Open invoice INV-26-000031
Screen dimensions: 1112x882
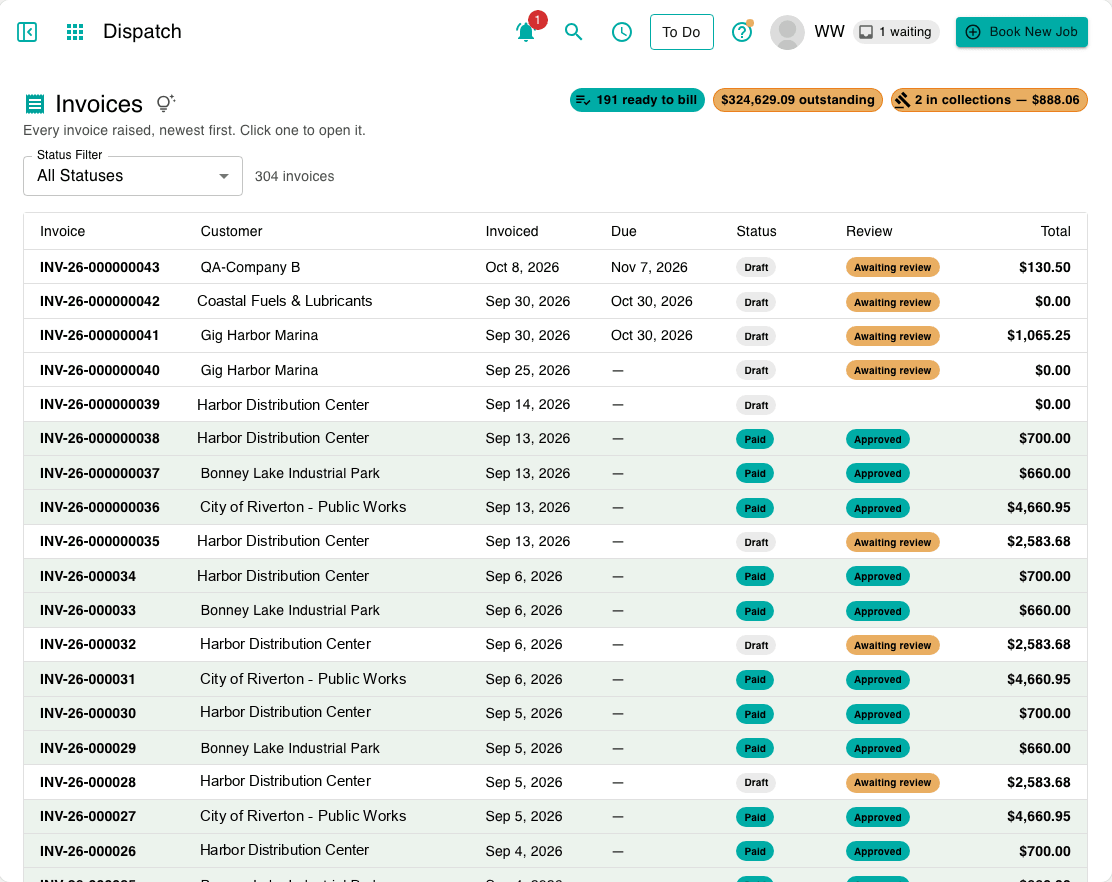tap(555, 679)
